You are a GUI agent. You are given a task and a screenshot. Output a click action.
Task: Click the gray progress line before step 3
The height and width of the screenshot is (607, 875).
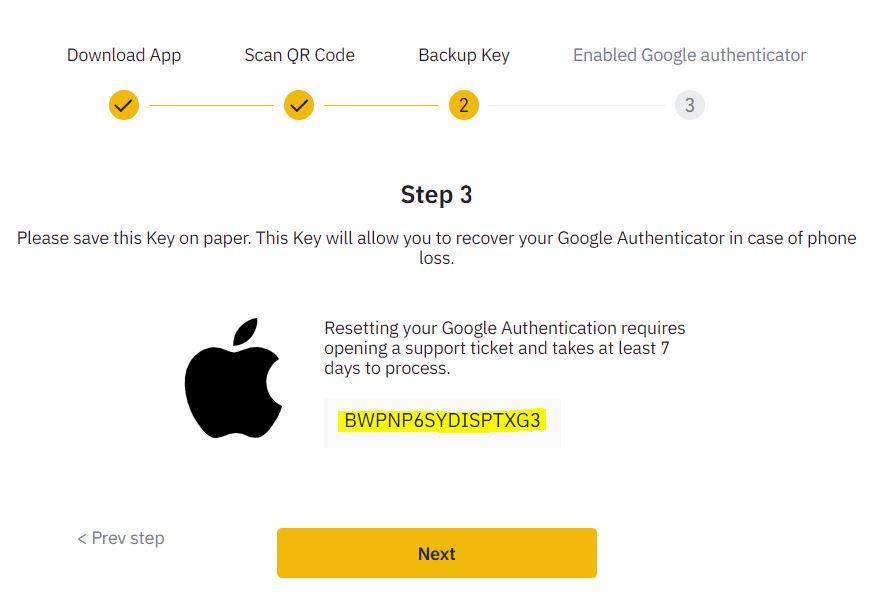click(576, 105)
